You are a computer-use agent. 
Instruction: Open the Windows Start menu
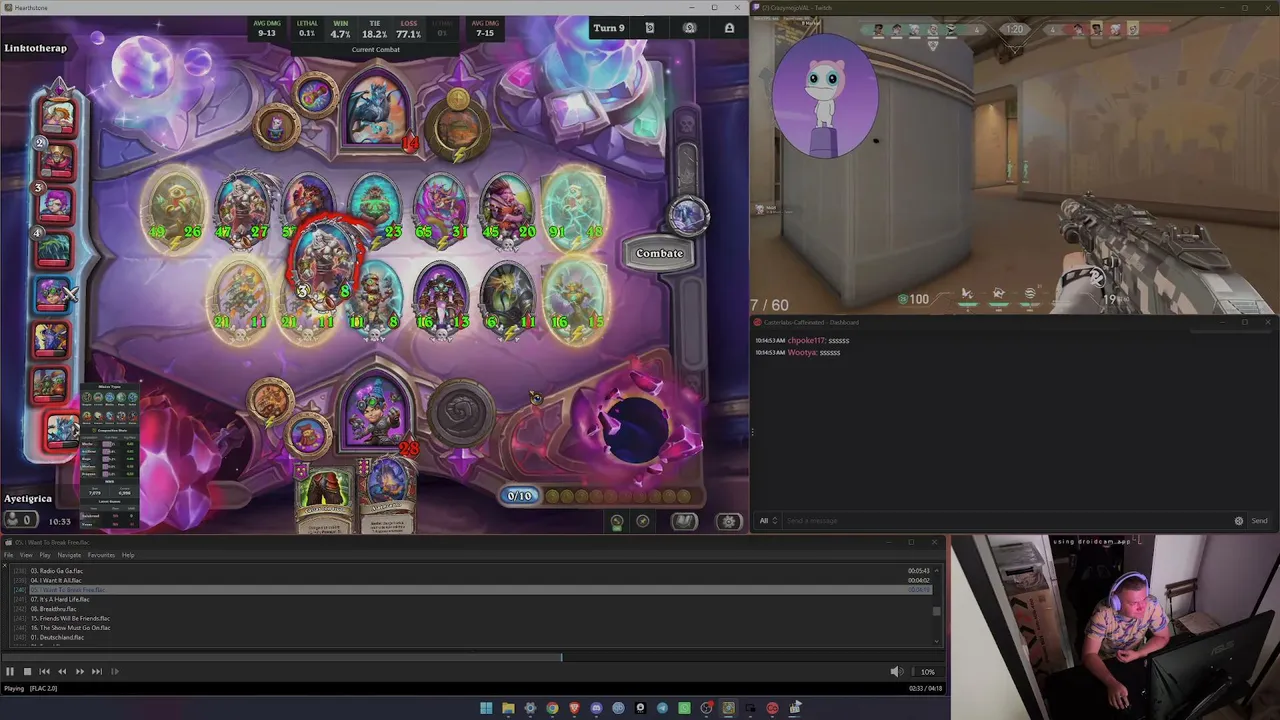click(486, 708)
